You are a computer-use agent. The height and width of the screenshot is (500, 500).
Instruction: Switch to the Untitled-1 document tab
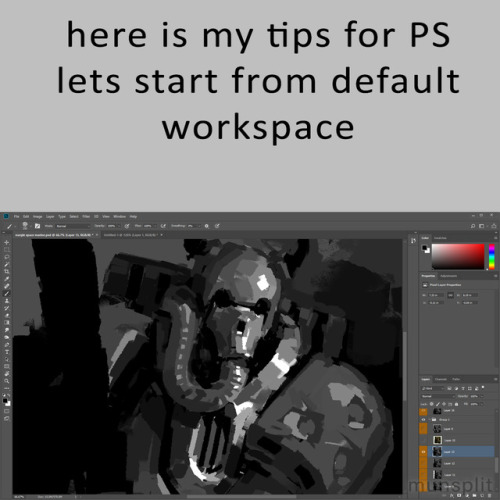(x=131, y=235)
